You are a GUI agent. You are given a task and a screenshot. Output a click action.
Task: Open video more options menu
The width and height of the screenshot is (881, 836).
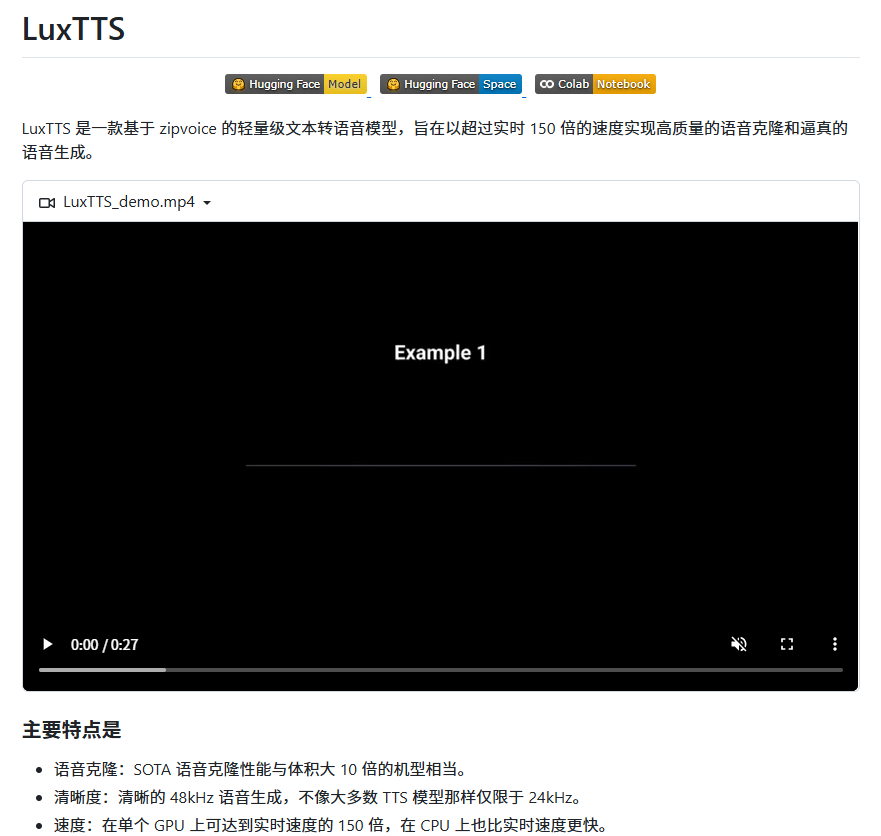coord(834,644)
